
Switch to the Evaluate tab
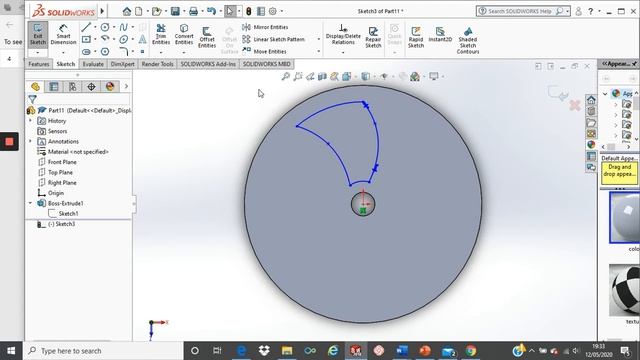pos(93,64)
